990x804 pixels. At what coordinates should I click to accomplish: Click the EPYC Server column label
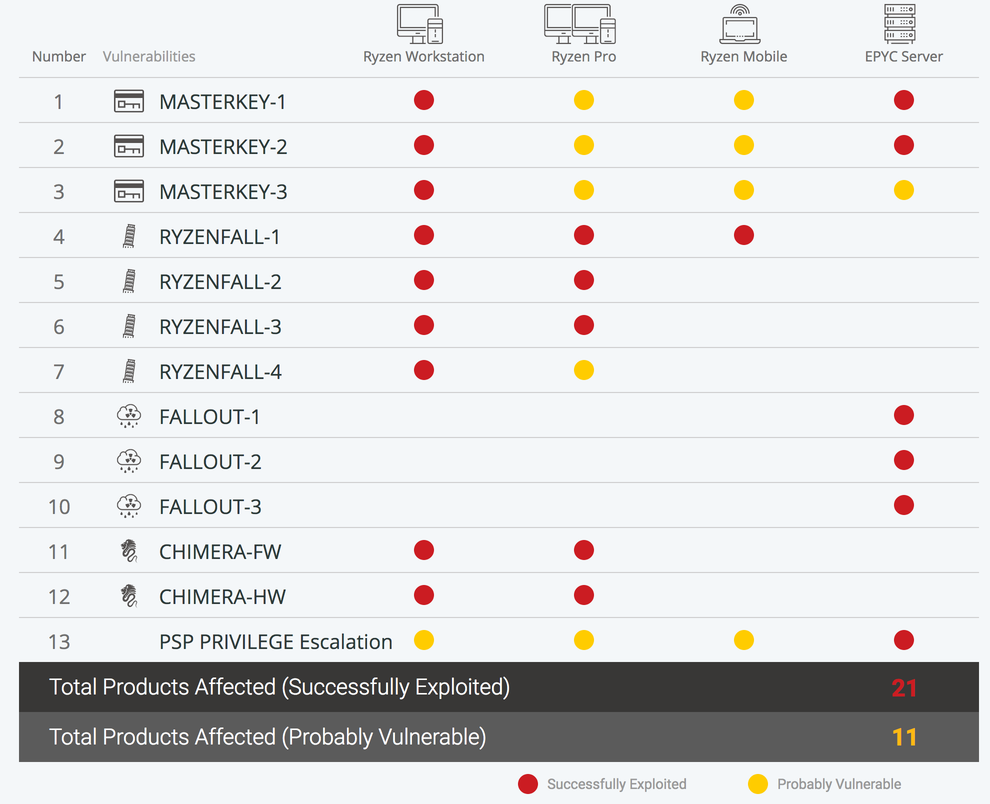(904, 56)
